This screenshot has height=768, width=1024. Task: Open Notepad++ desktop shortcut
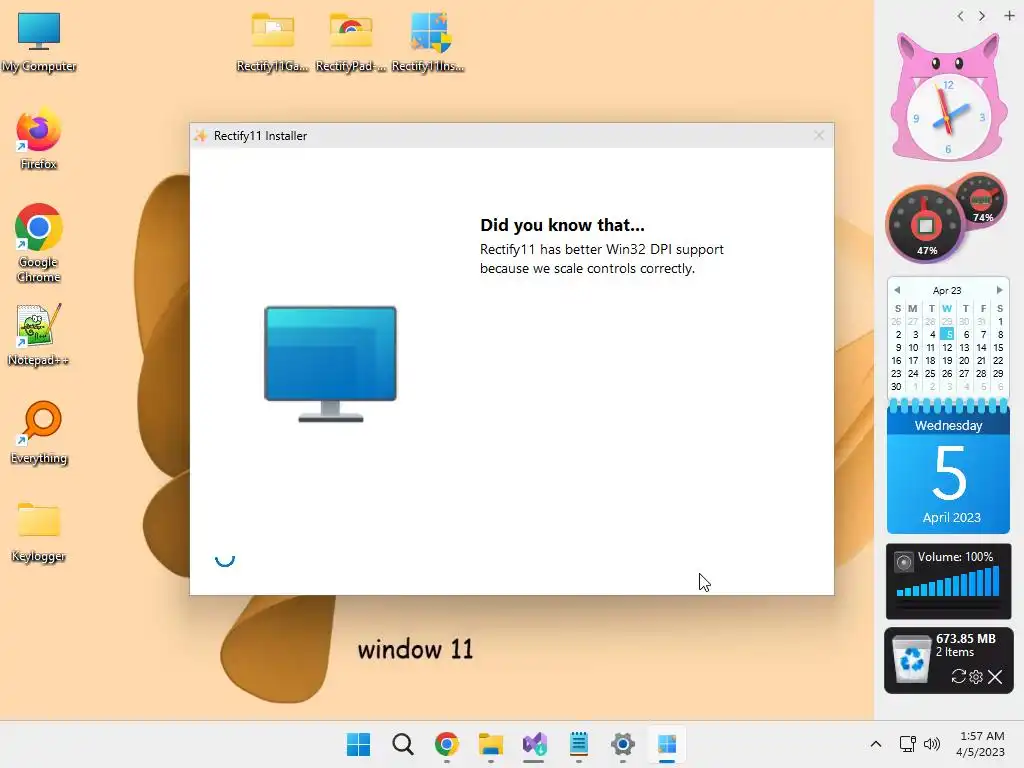(39, 334)
